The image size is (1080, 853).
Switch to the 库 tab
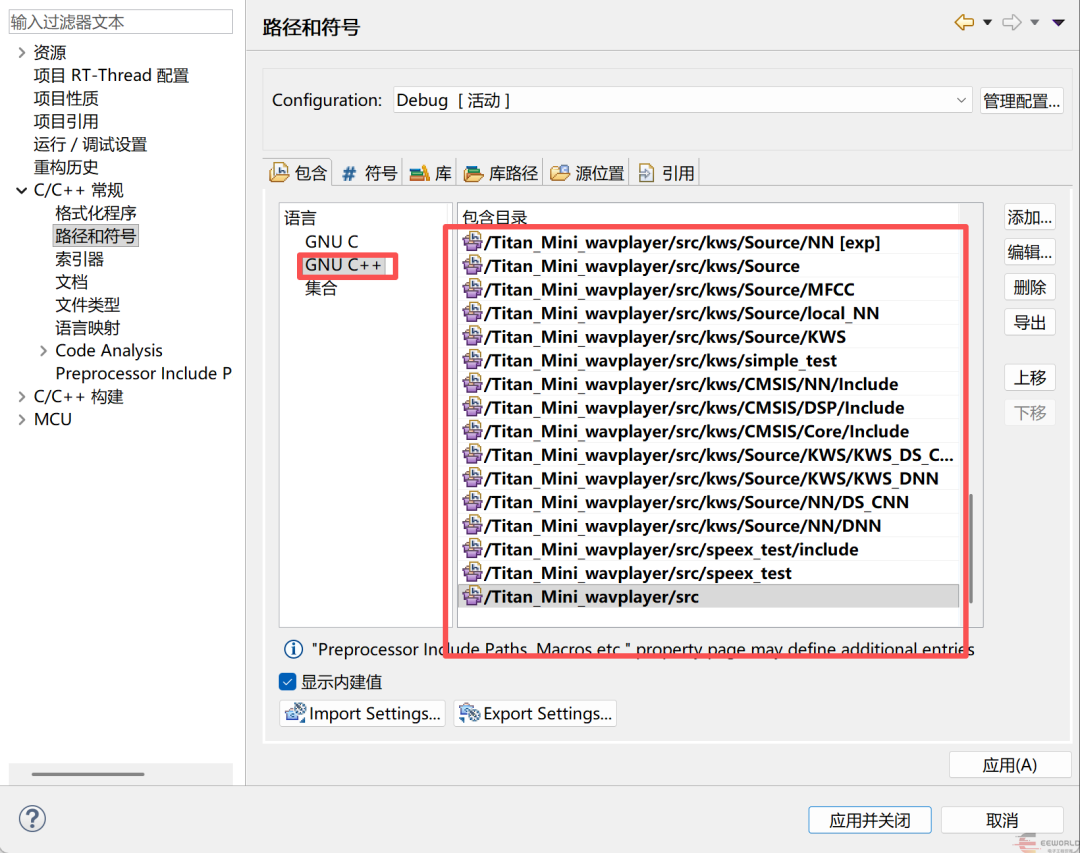[x=431, y=173]
